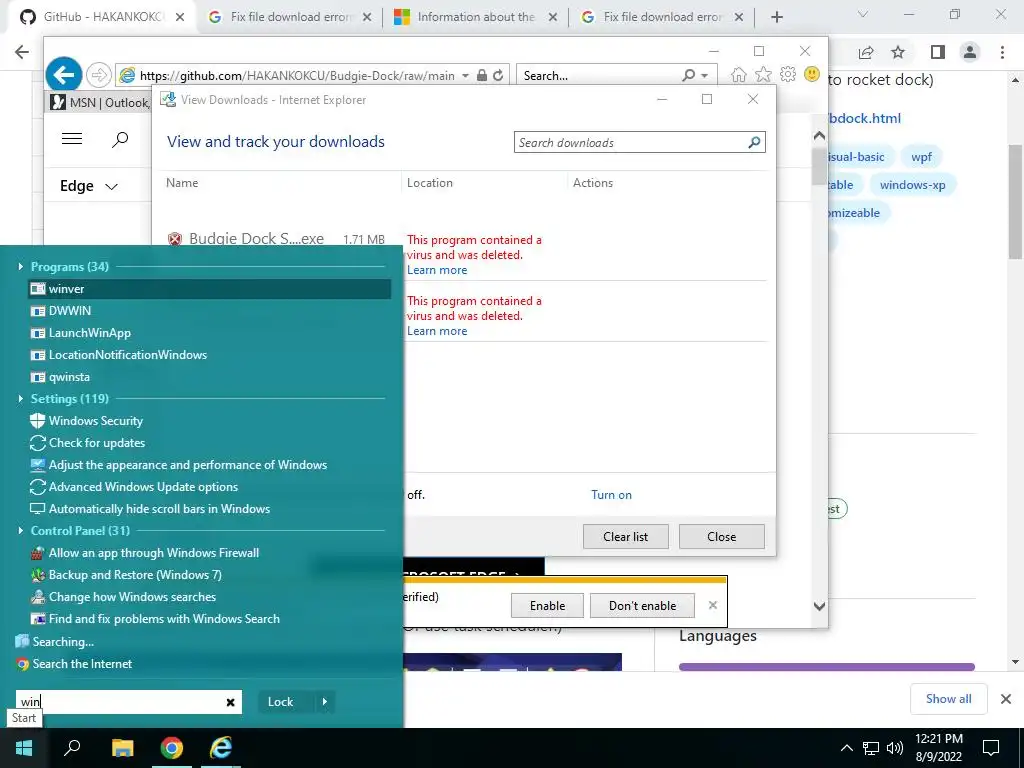Click Show all downloads button in Chrome

948,699
